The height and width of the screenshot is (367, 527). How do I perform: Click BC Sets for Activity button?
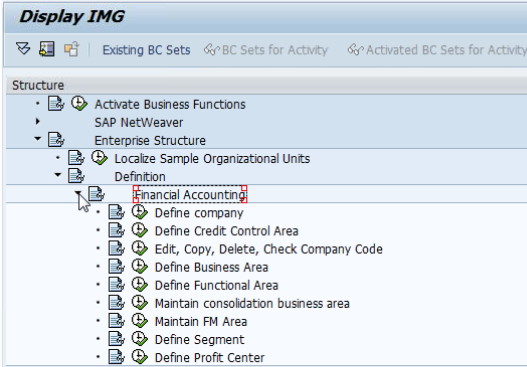266,50
